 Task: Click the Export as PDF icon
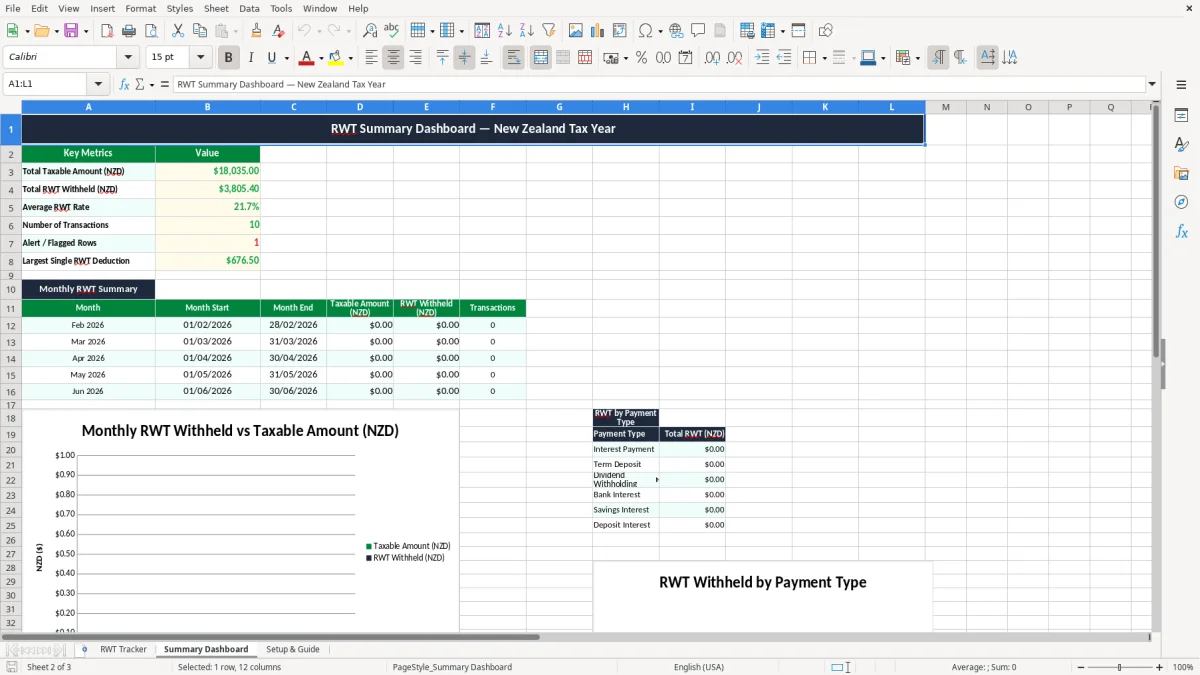107,31
